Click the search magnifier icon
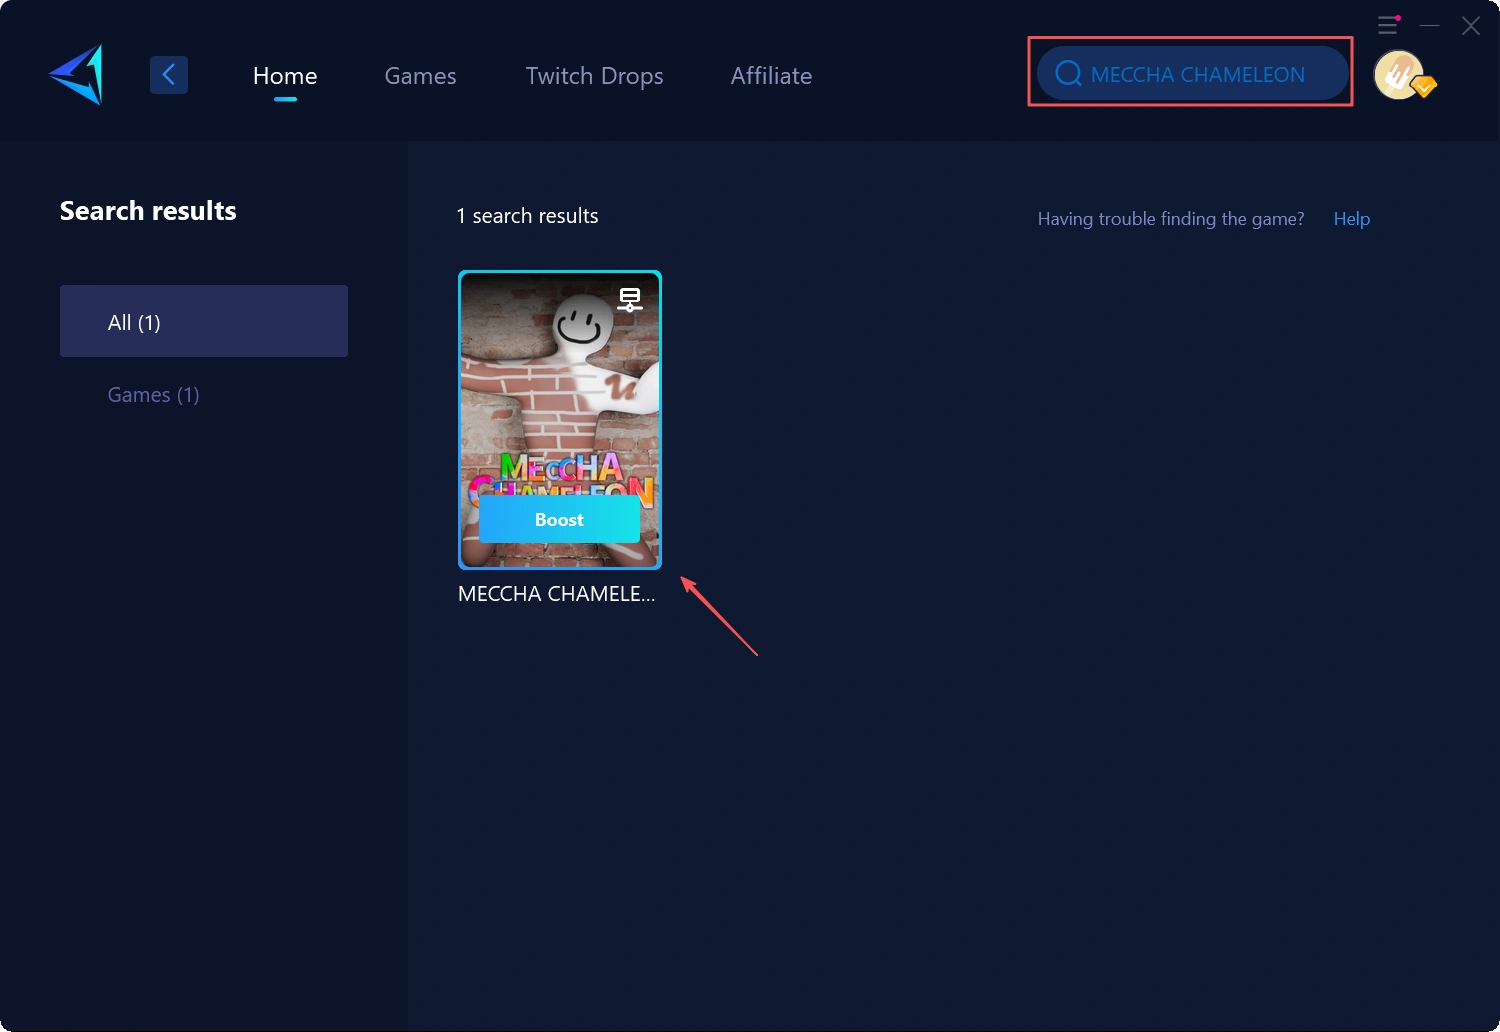The height and width of the screenshot is (1032, 1500). point(1068,74)
